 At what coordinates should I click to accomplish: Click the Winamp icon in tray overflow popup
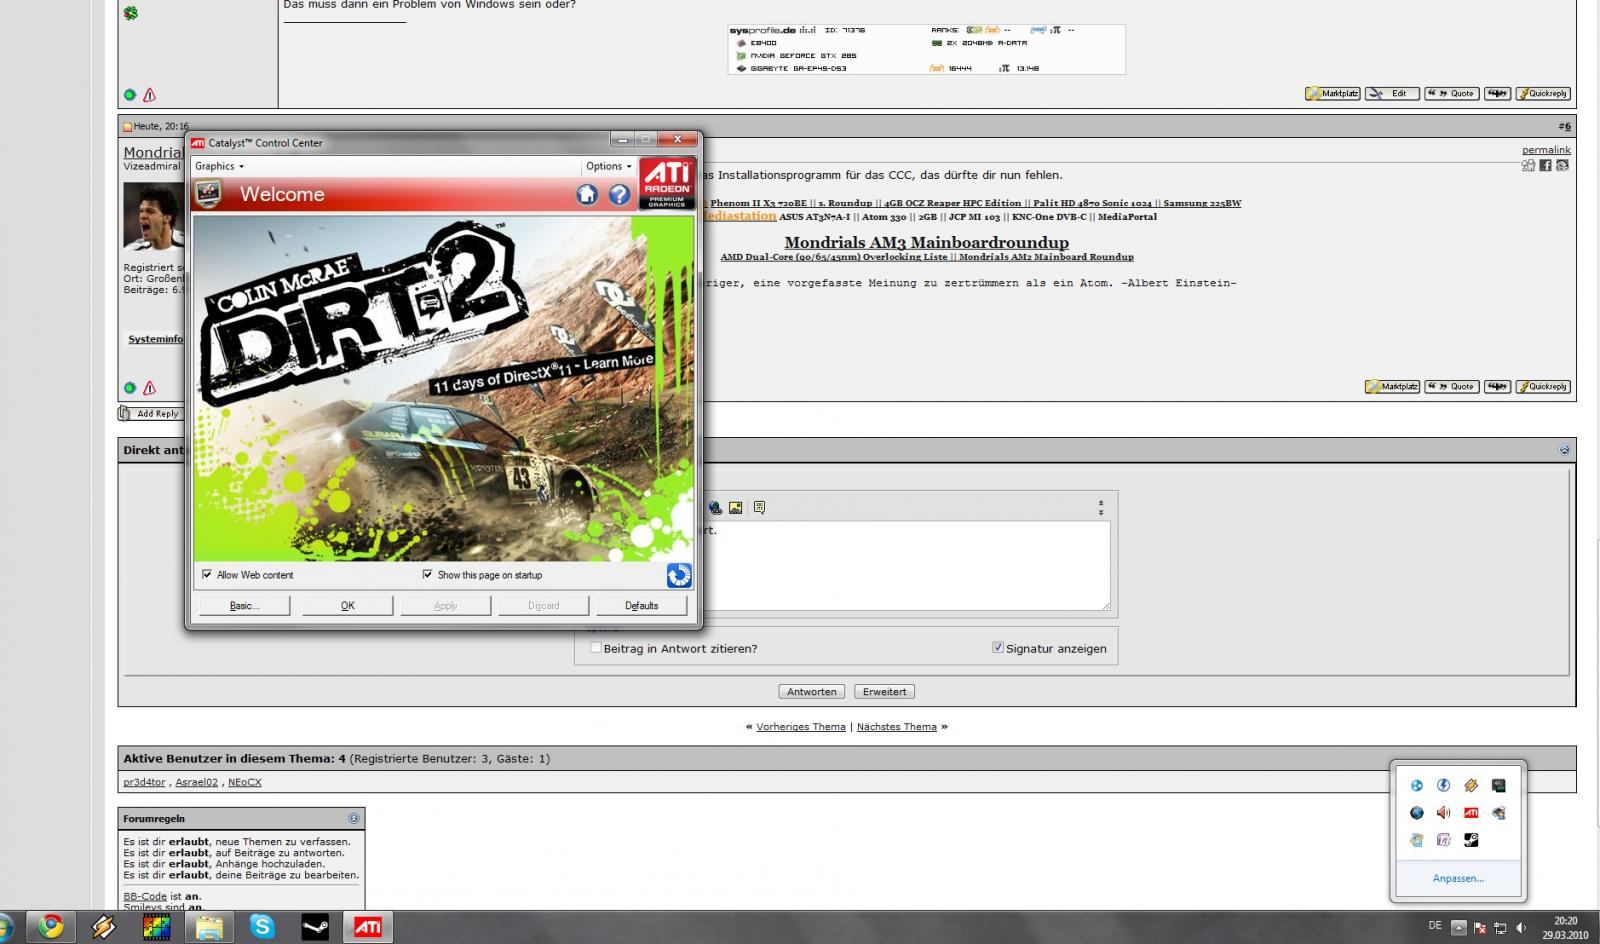point(1471,785)
